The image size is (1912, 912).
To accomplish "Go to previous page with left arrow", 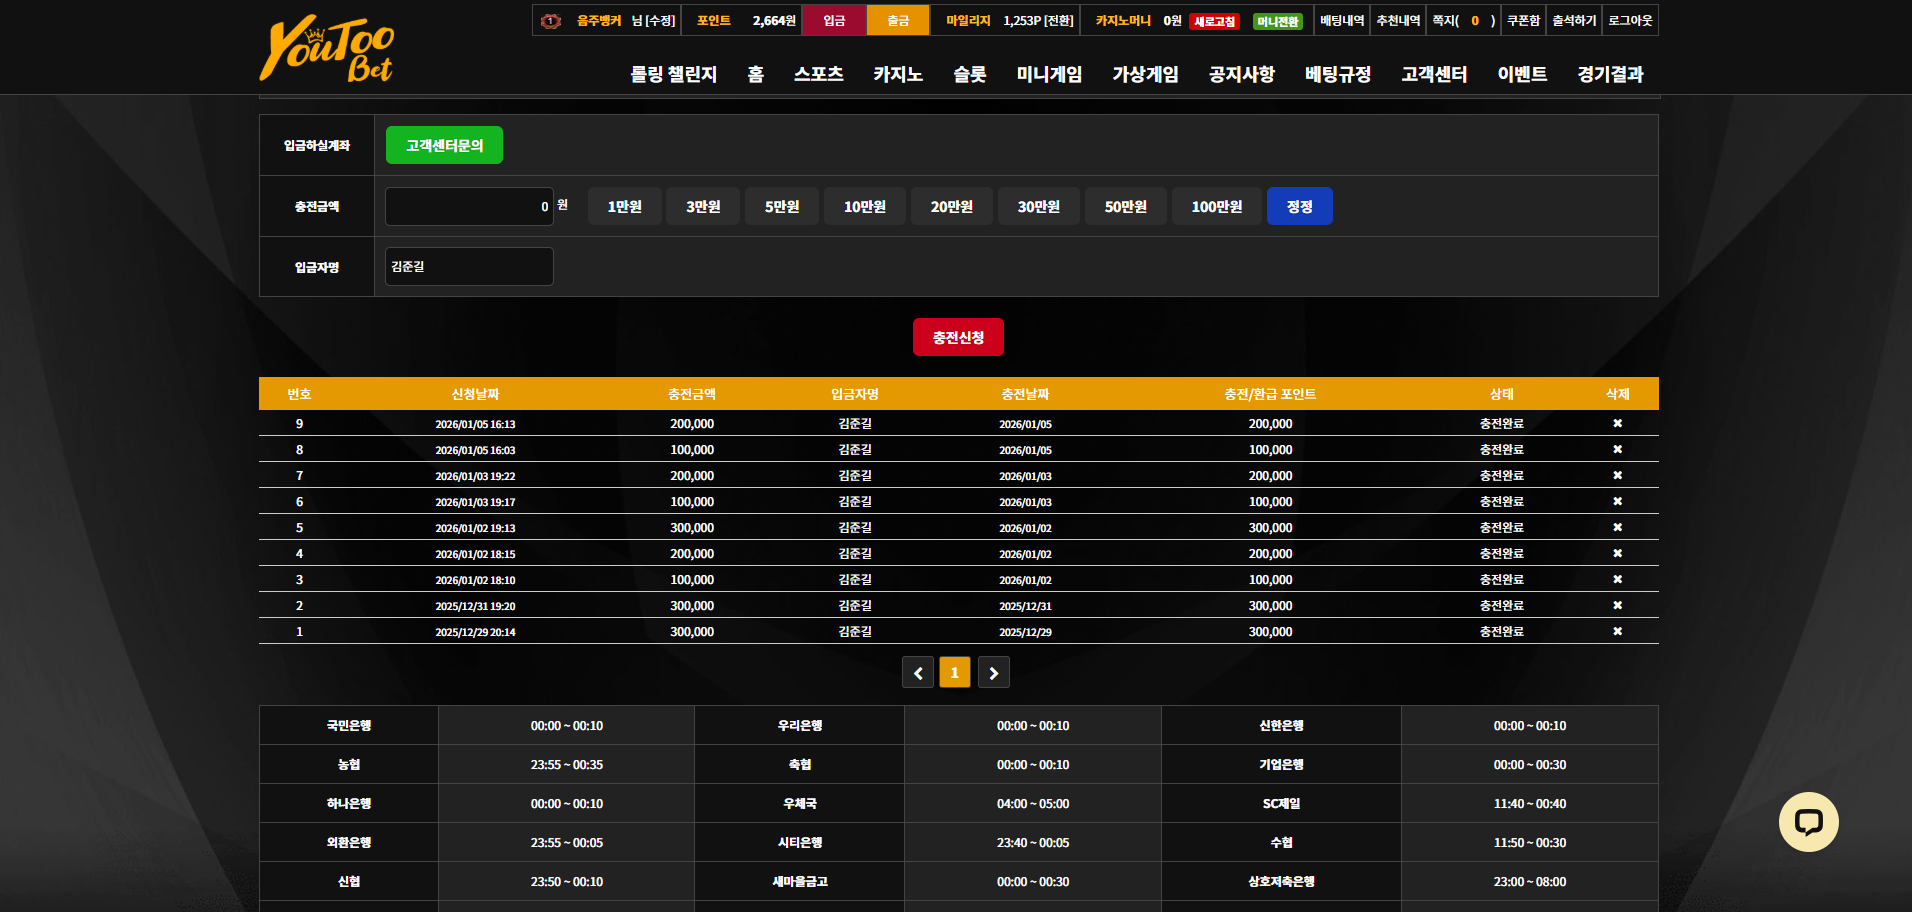I will (x=918, y=673).
